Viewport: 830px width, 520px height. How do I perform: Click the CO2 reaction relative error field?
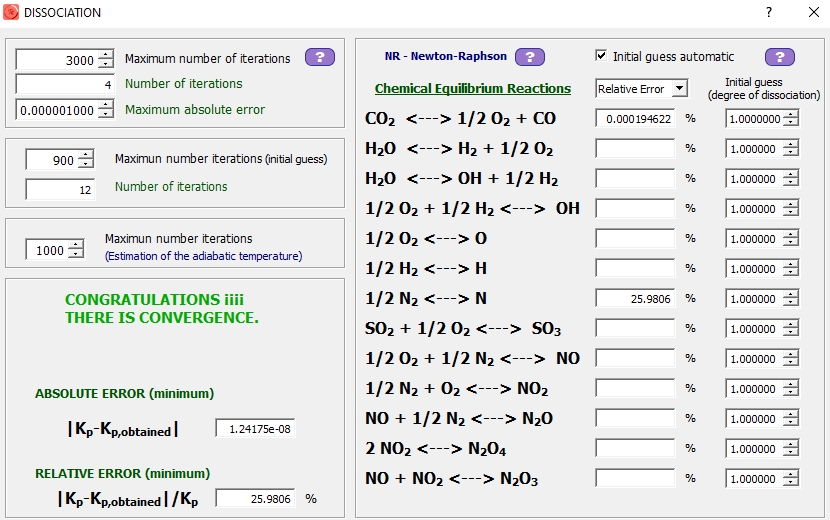634,118
